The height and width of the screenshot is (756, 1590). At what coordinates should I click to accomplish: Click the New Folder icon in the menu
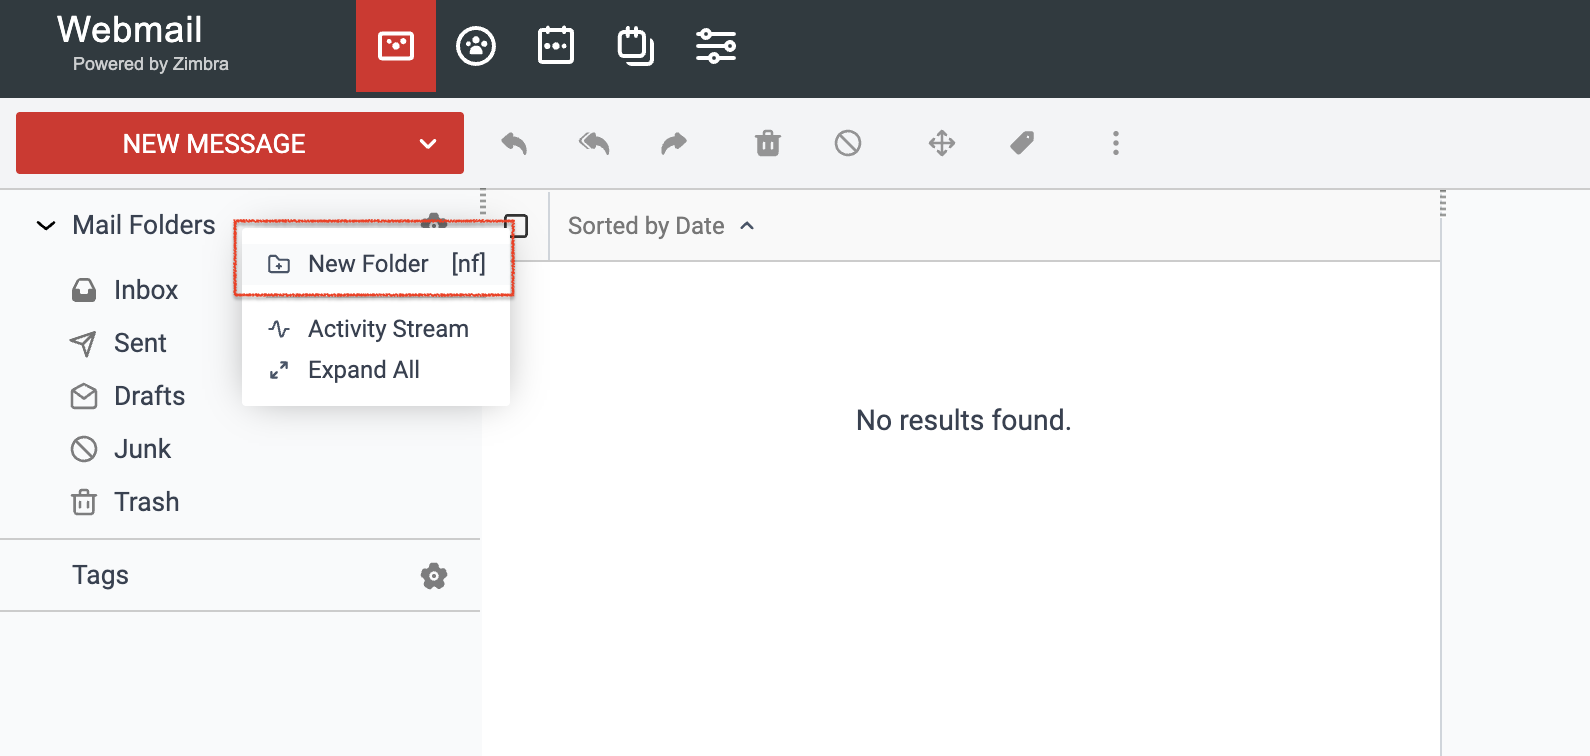(x=279, y=264)
